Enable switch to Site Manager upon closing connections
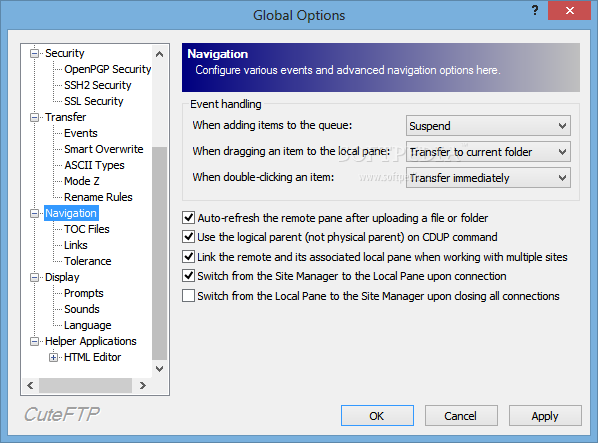This screenshot has width=598, height=443. (x=188, y=295)
